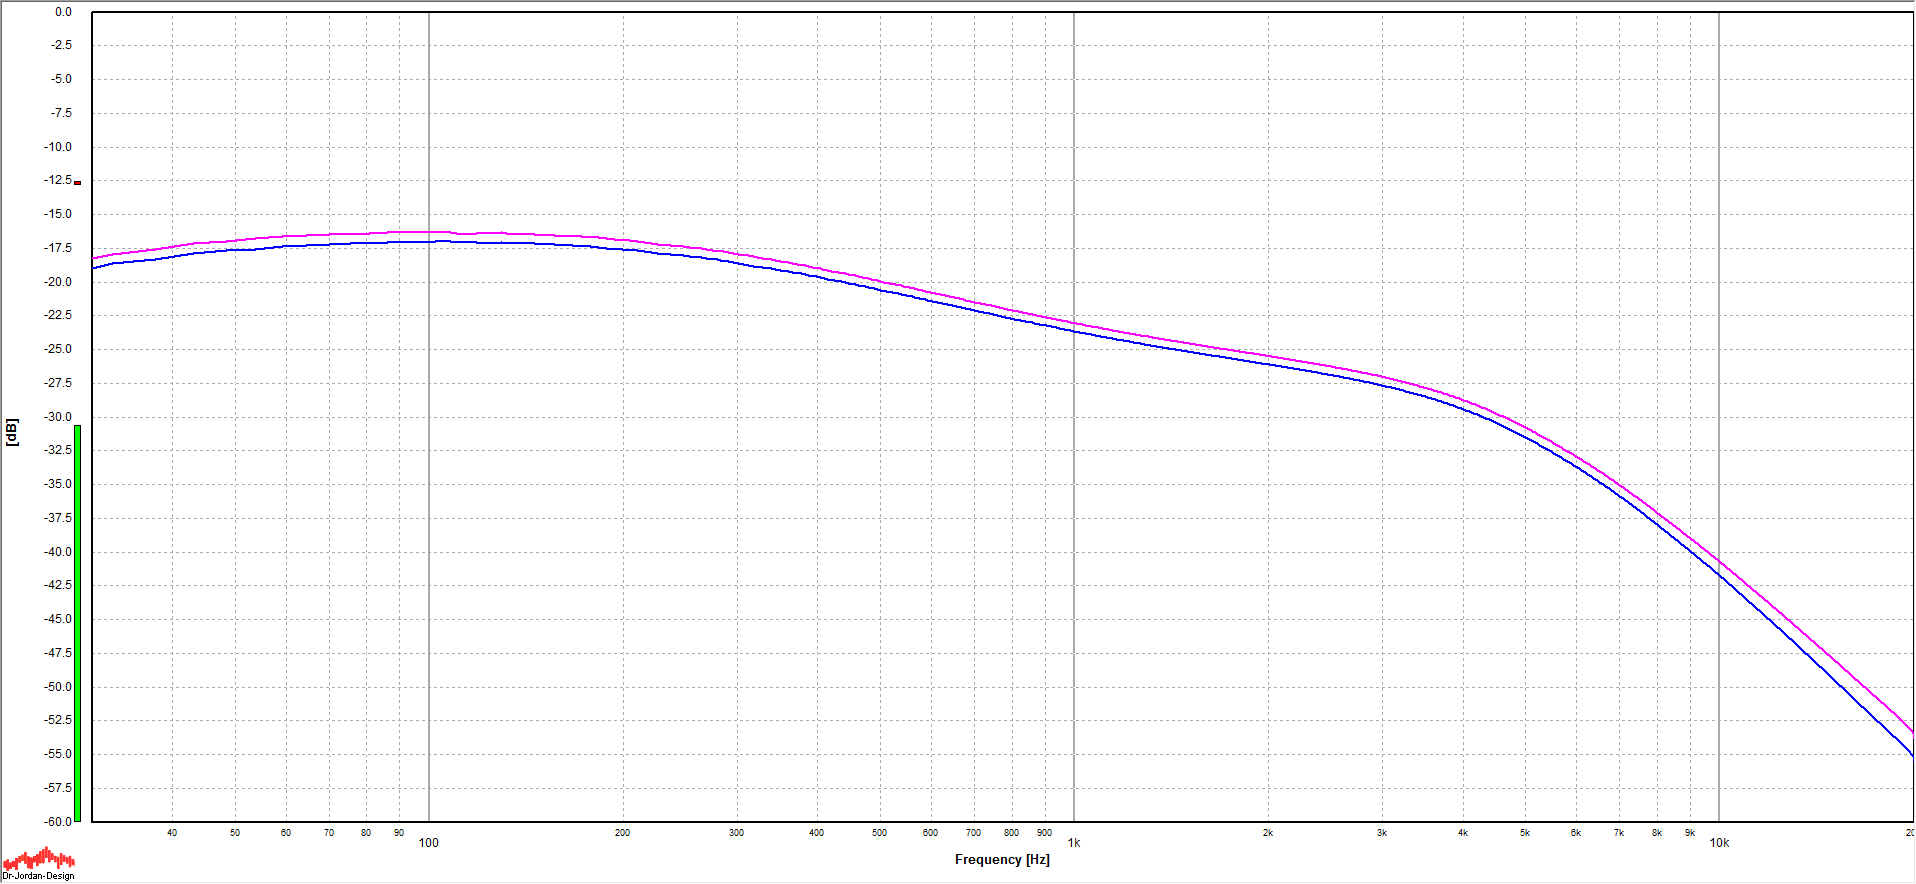Viewport: 1916px width, 884px height.
Task: Click the -60.0 dB axis label
Action: (x=59, y=821)
